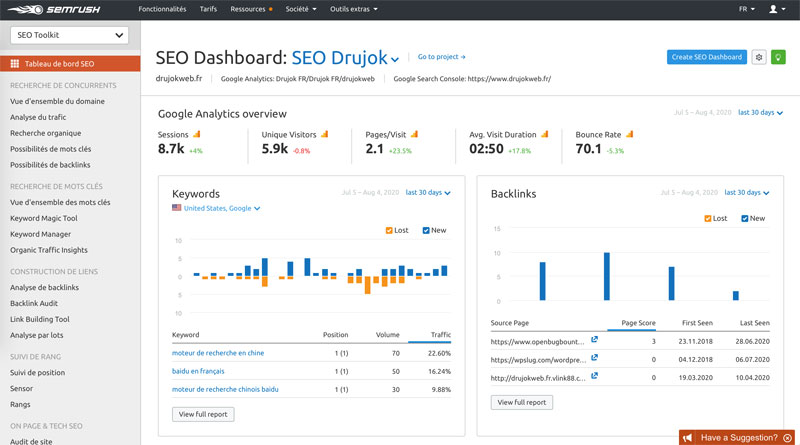Uncheck New checkbox in Keywords chart
Screen dimensions: 800x445
(426, 231)
